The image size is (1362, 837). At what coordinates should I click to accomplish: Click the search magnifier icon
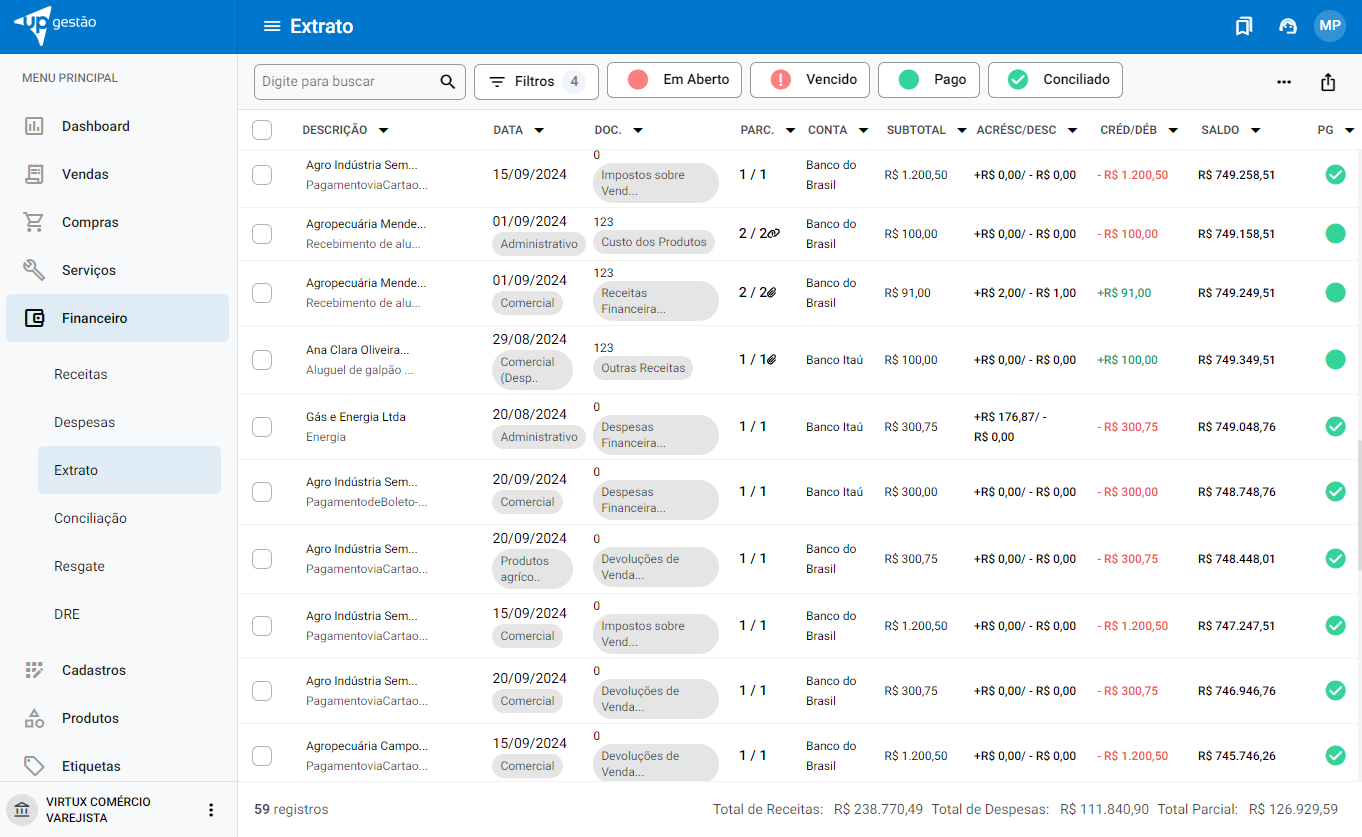447,82
